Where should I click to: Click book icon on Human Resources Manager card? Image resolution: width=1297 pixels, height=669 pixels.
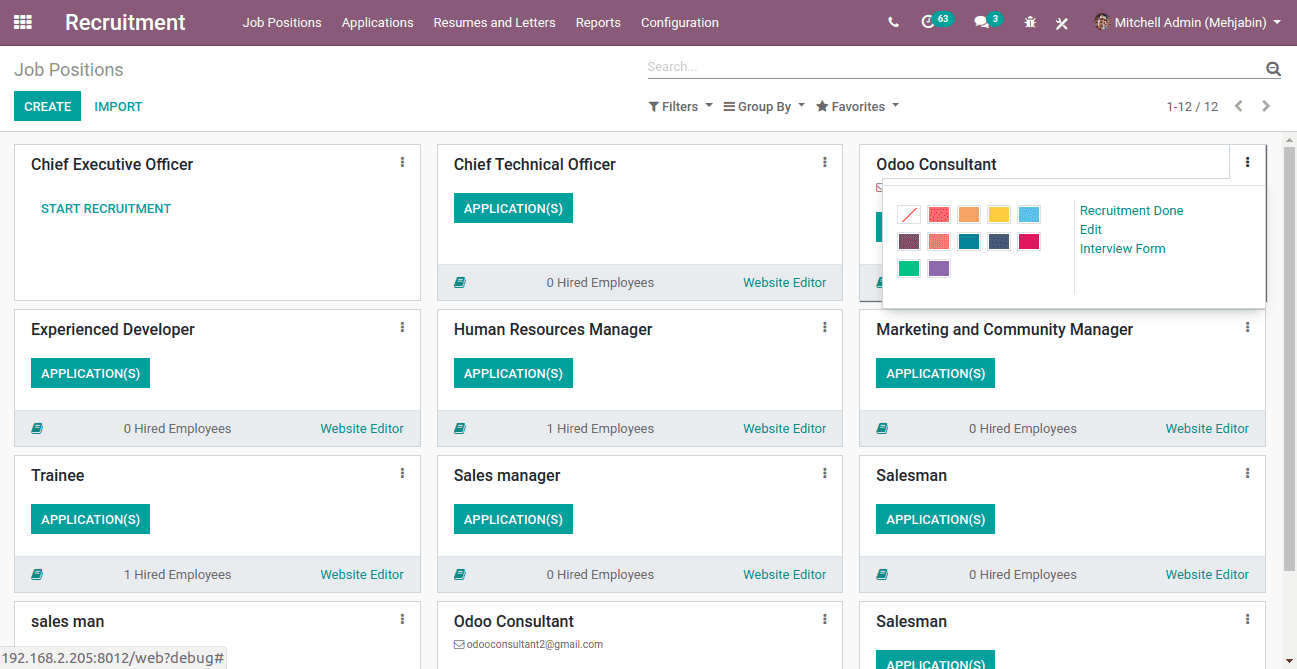click(x=460, y=429)
